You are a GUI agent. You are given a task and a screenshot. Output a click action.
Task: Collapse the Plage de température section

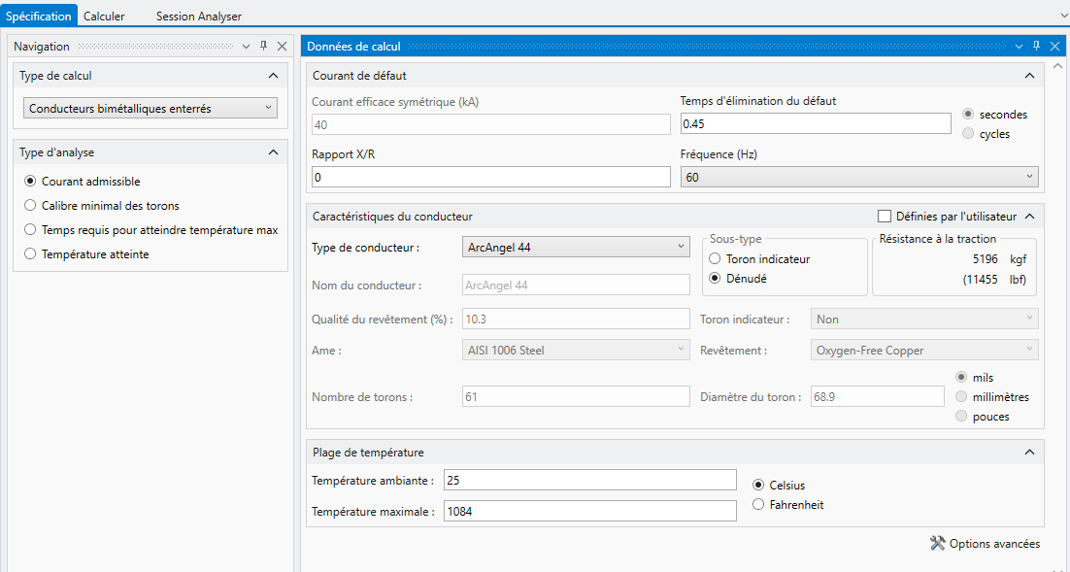(x=1030, y=452)
